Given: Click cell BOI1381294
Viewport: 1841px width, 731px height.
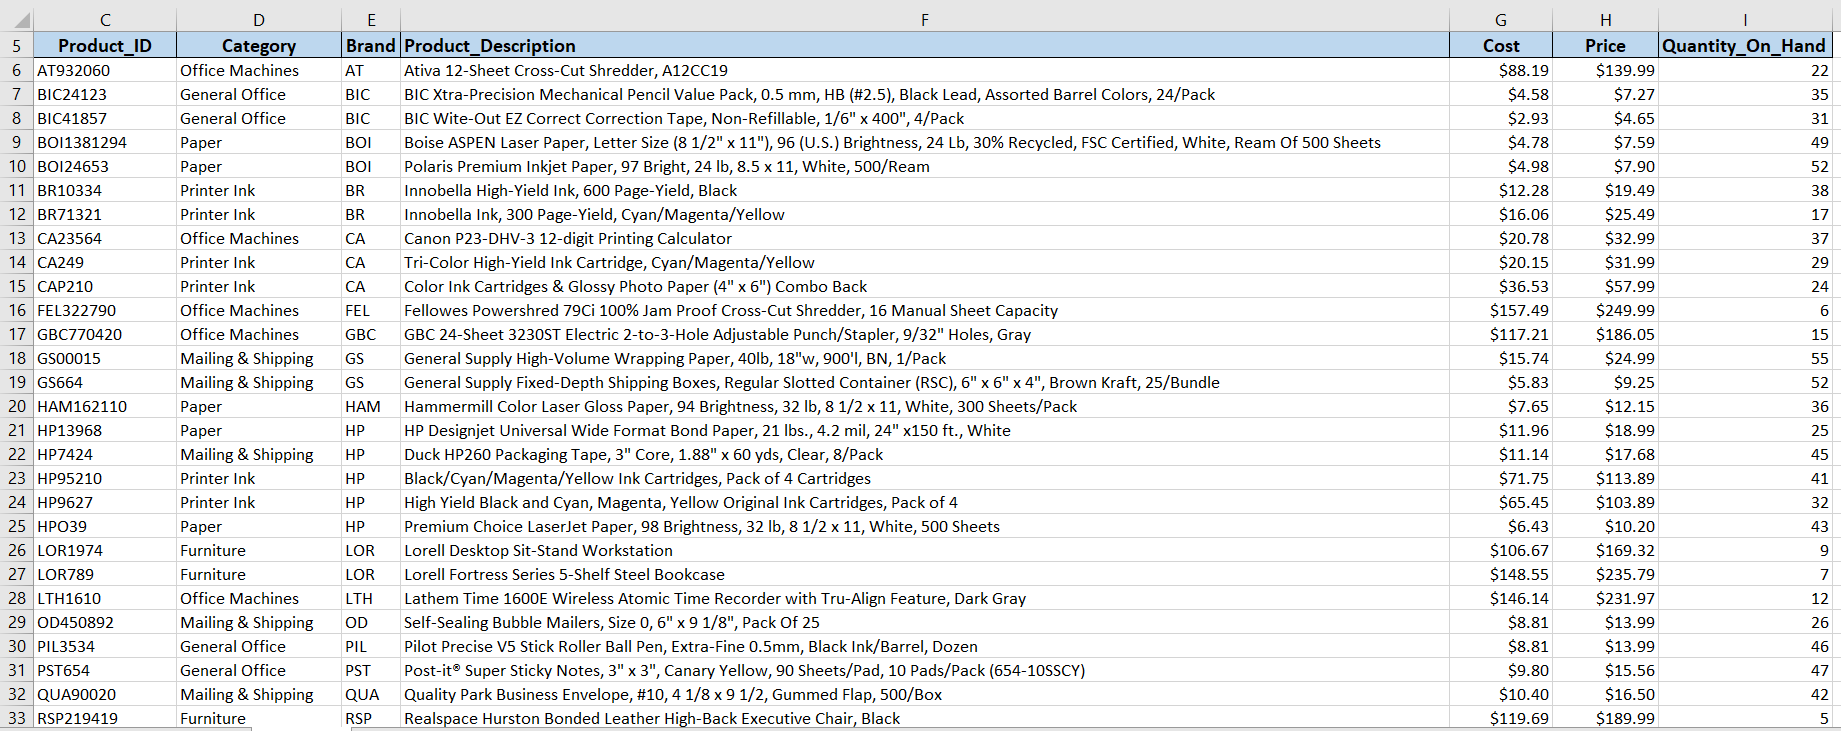Looking at the screenshot, I should coord(105,142).
